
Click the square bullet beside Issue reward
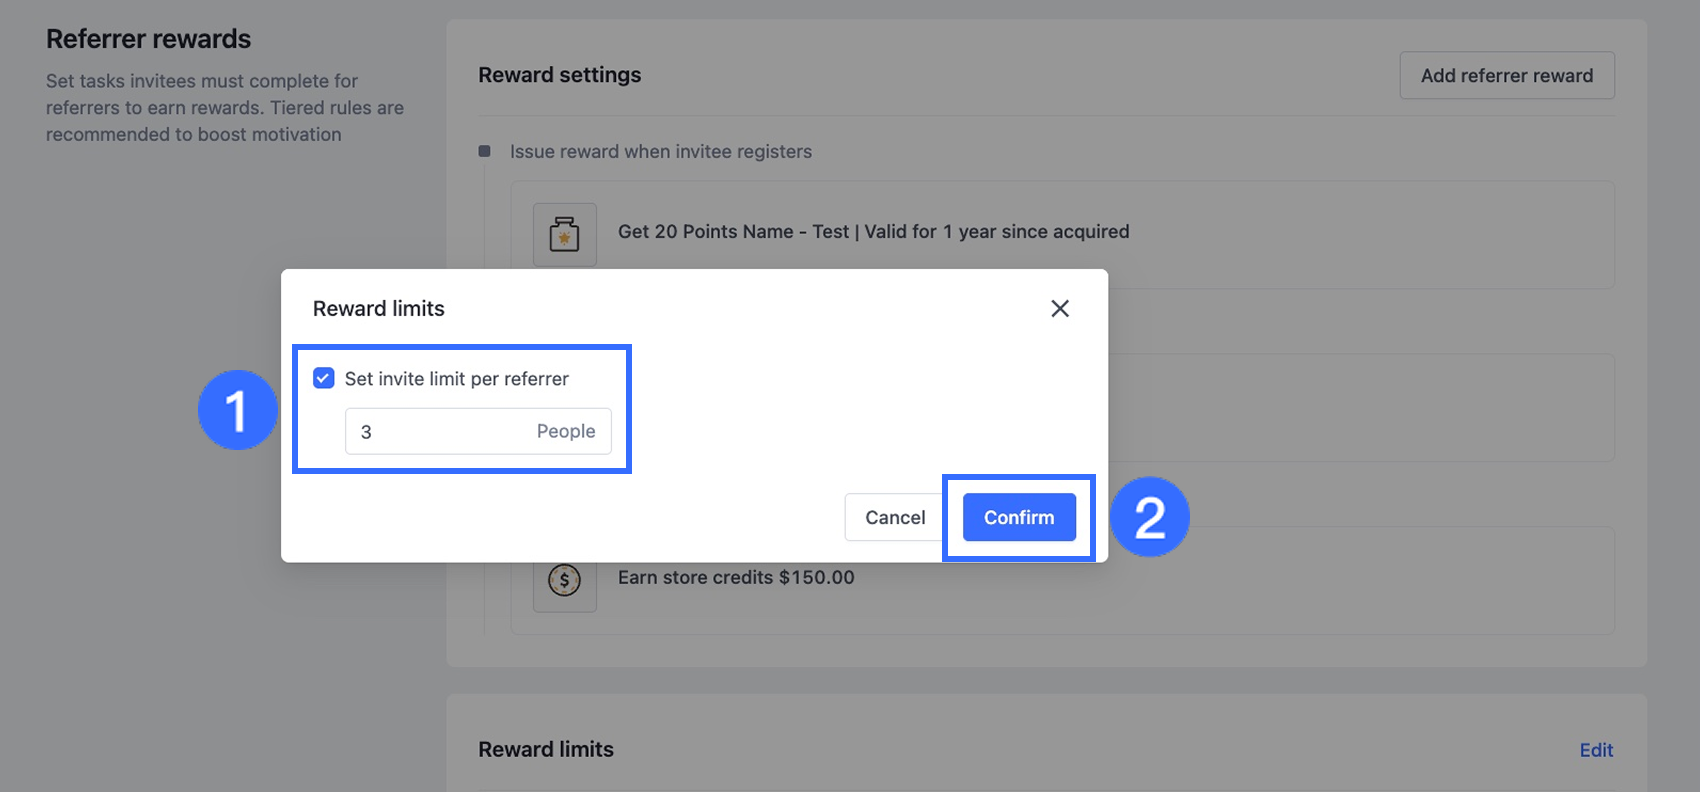(x=485, y=152)
